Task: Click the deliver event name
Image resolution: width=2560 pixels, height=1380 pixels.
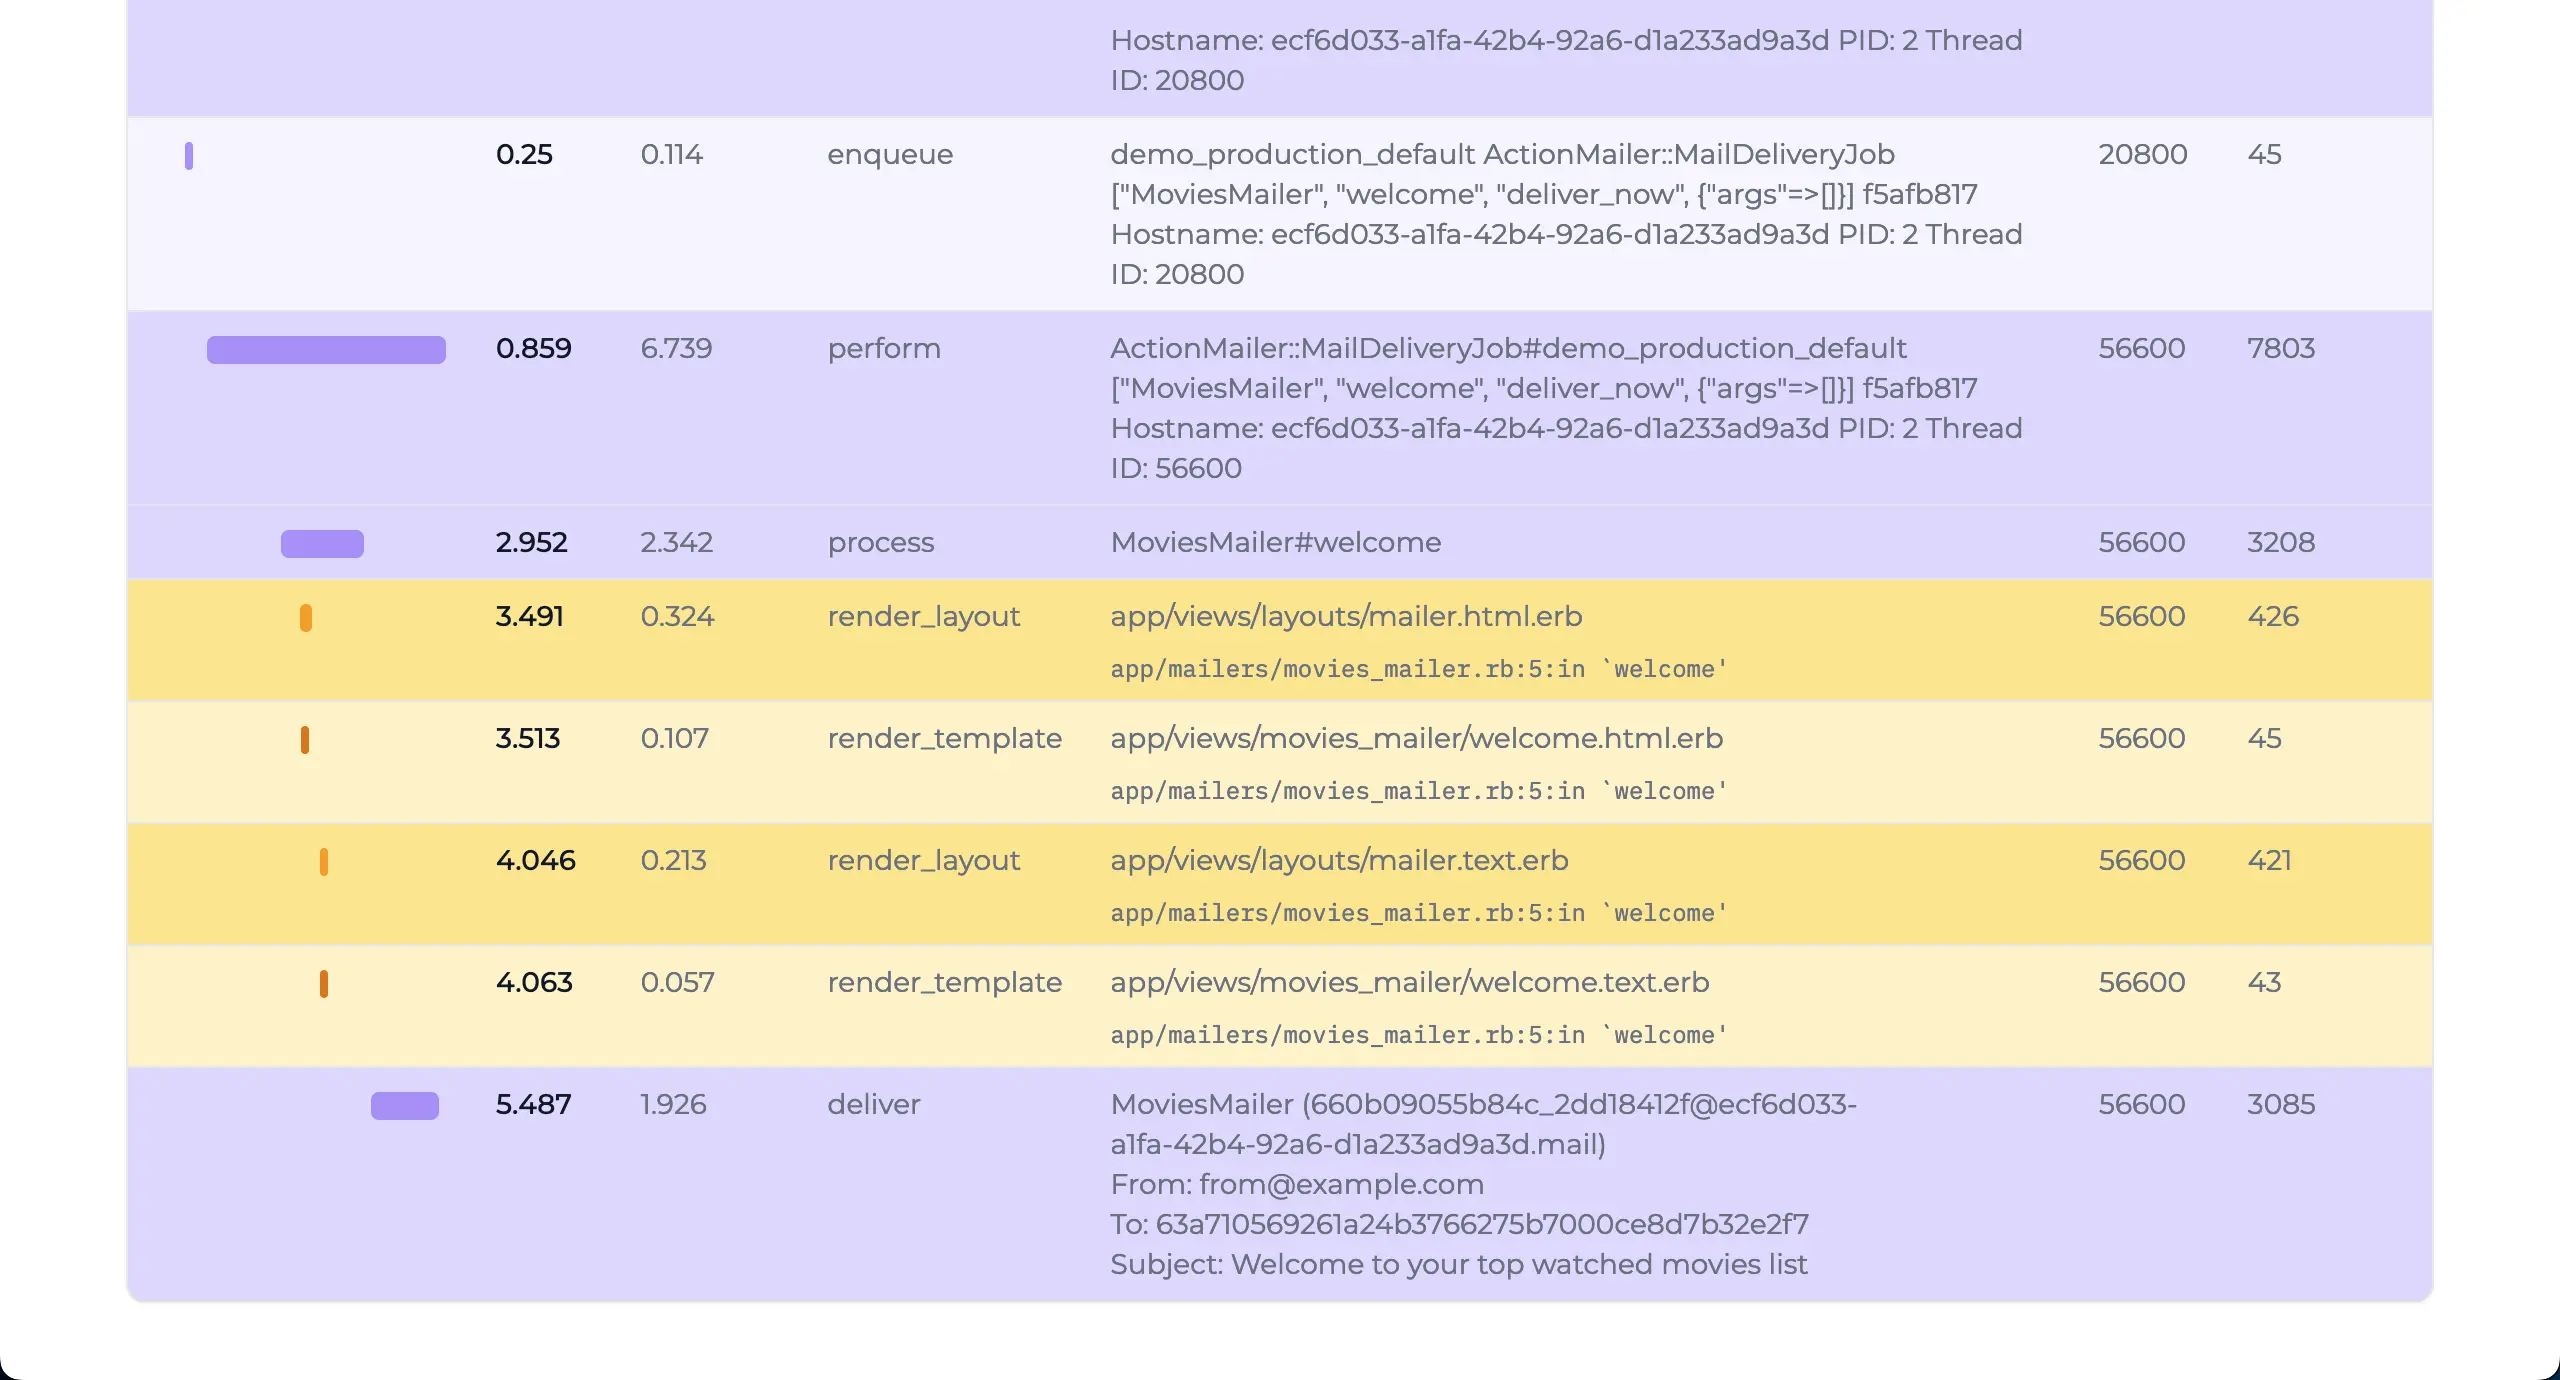Action: tap(874, 1104)
